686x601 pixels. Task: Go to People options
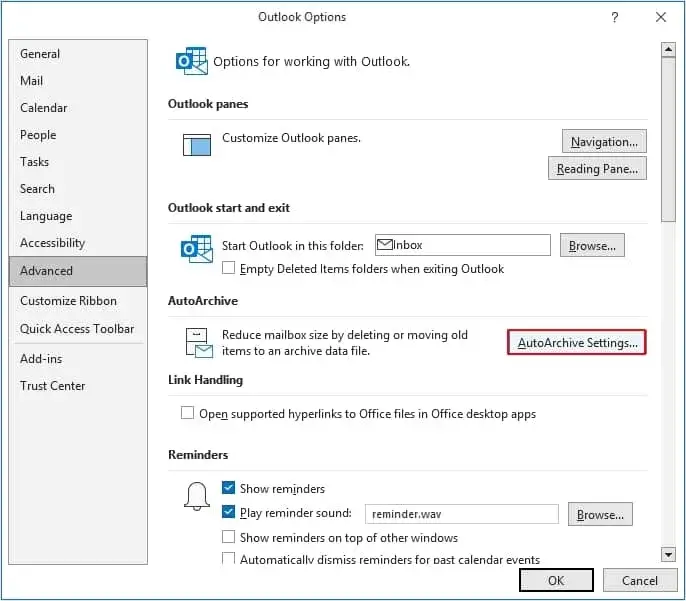point(78,135)
